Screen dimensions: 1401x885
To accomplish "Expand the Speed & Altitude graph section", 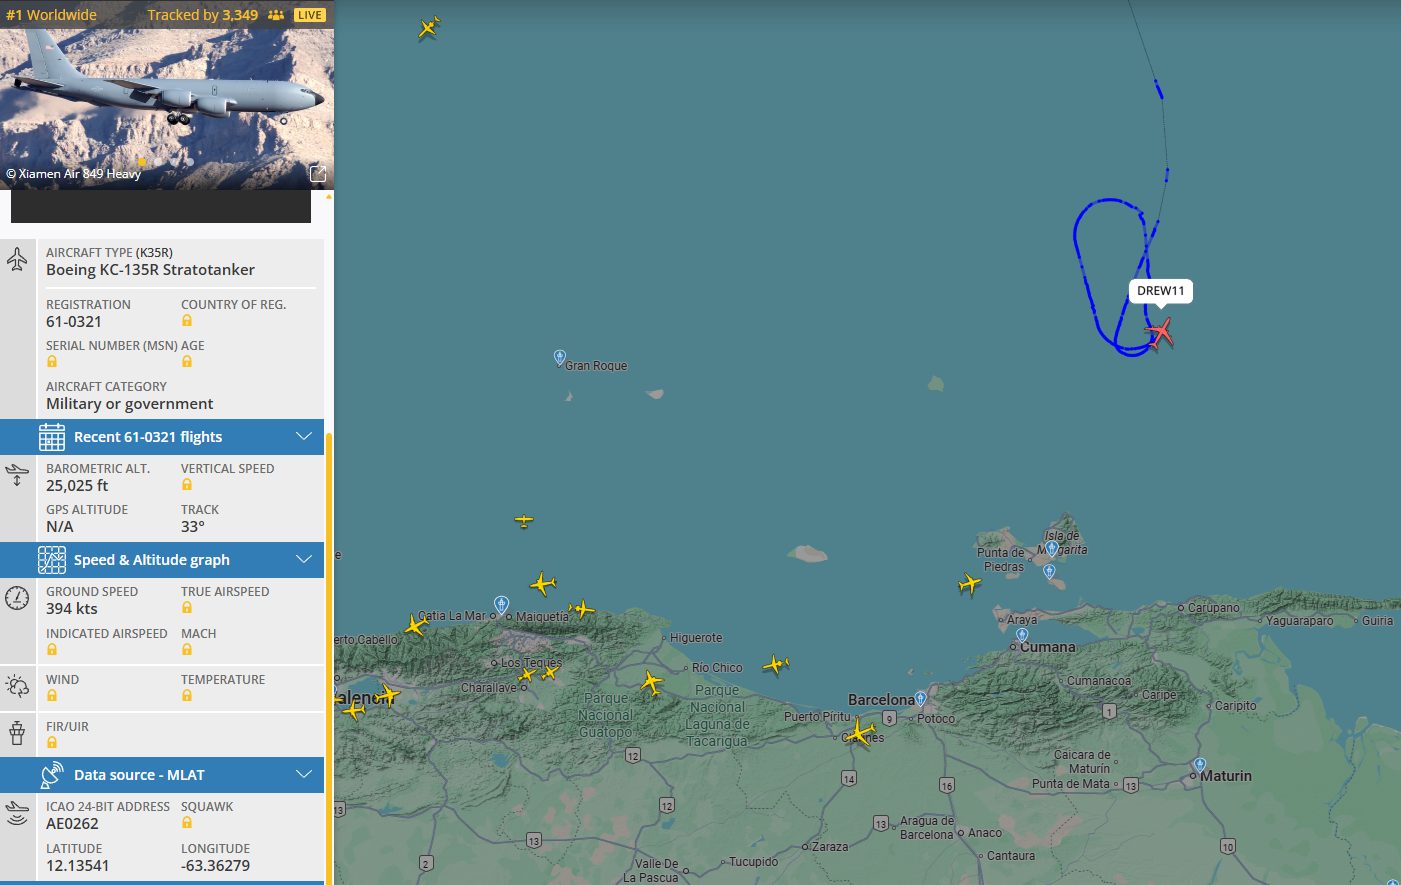I will (x=304, y=560).
